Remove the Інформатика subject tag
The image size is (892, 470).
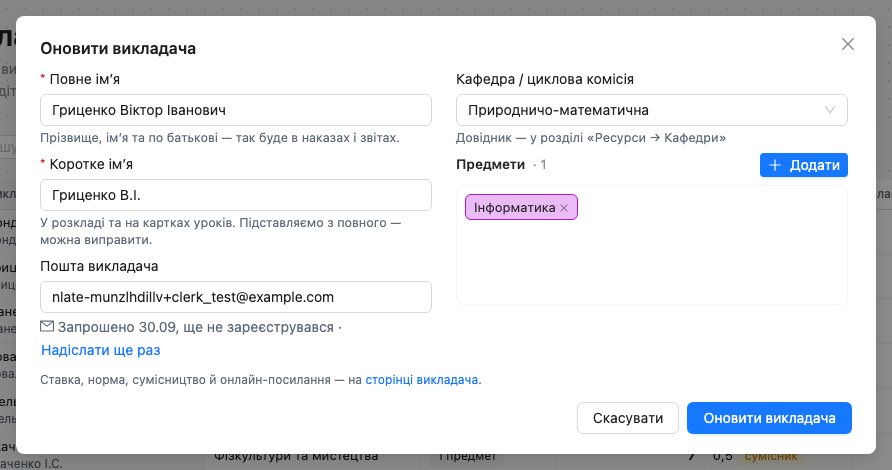coord(564,208)
